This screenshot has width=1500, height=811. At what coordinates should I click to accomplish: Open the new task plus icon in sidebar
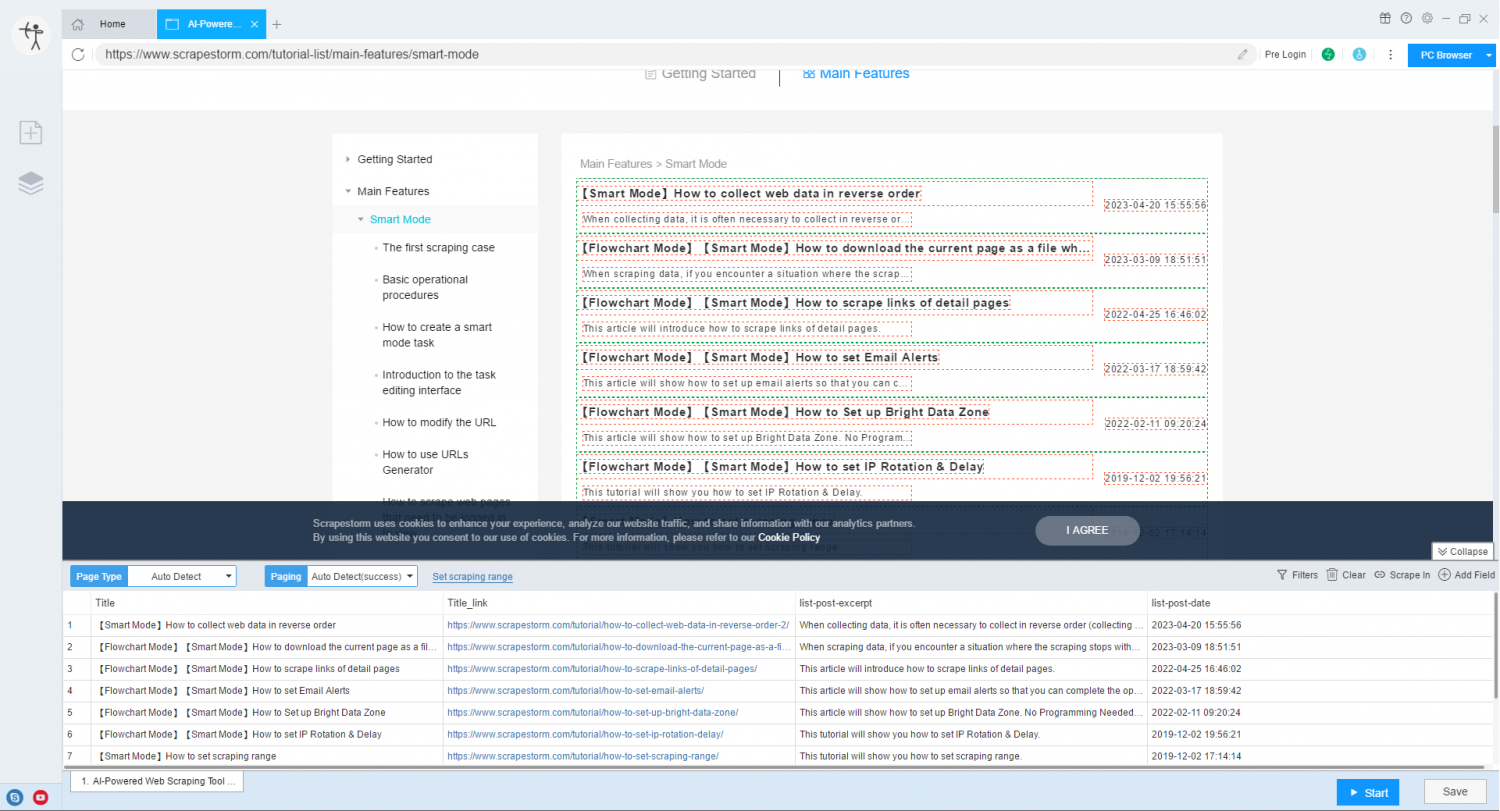(x=31, y=132)
